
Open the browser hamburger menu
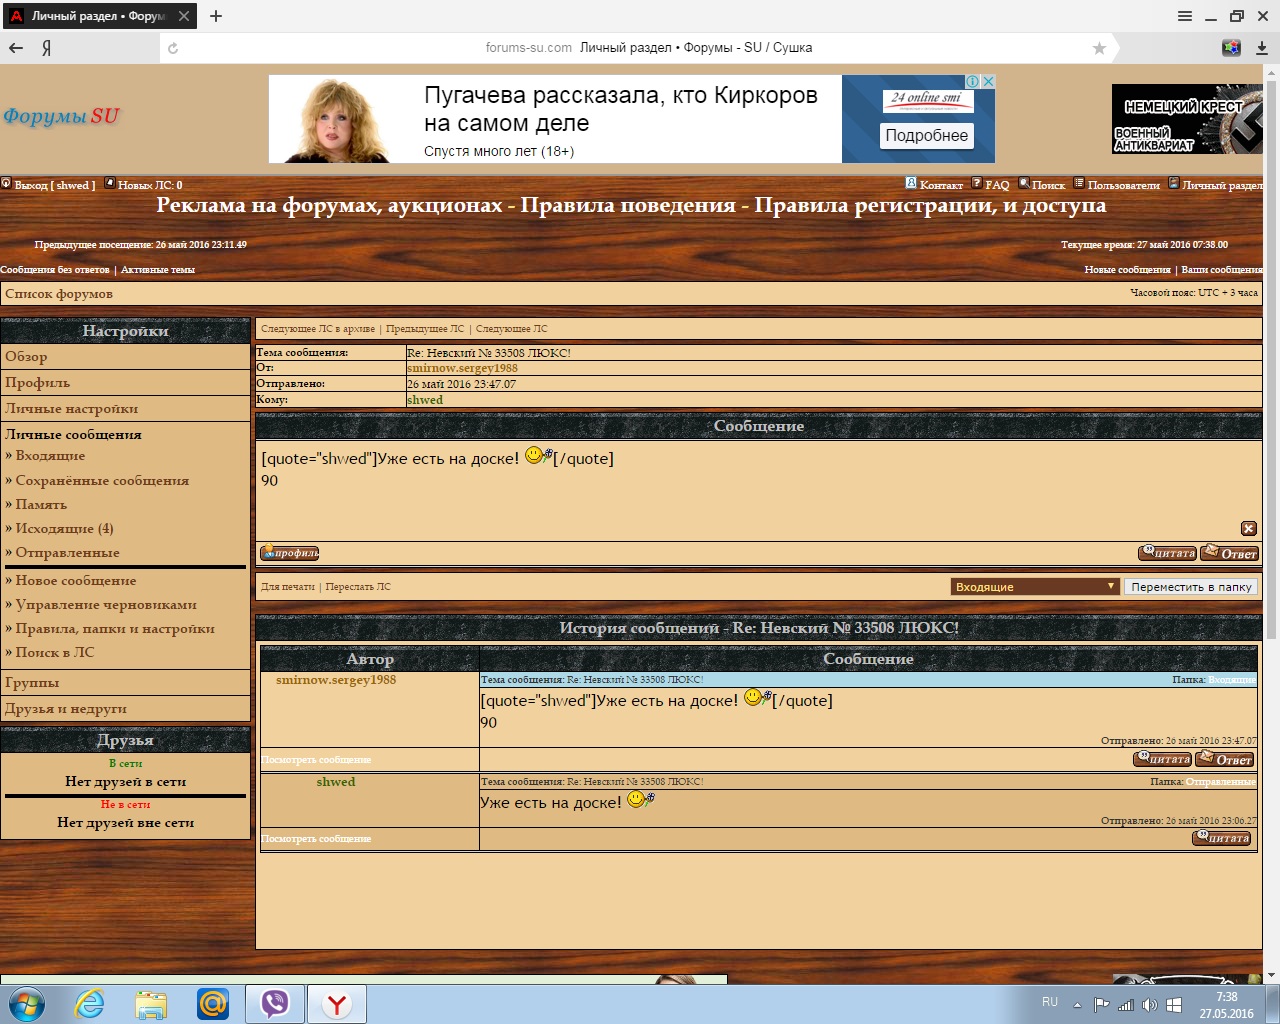[x=1185, y=16]
